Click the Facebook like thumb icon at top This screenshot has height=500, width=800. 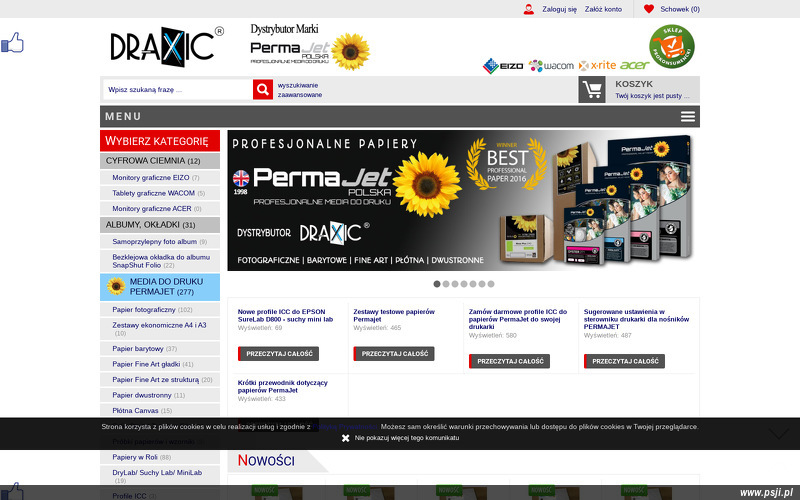click(x=12, y=42)
